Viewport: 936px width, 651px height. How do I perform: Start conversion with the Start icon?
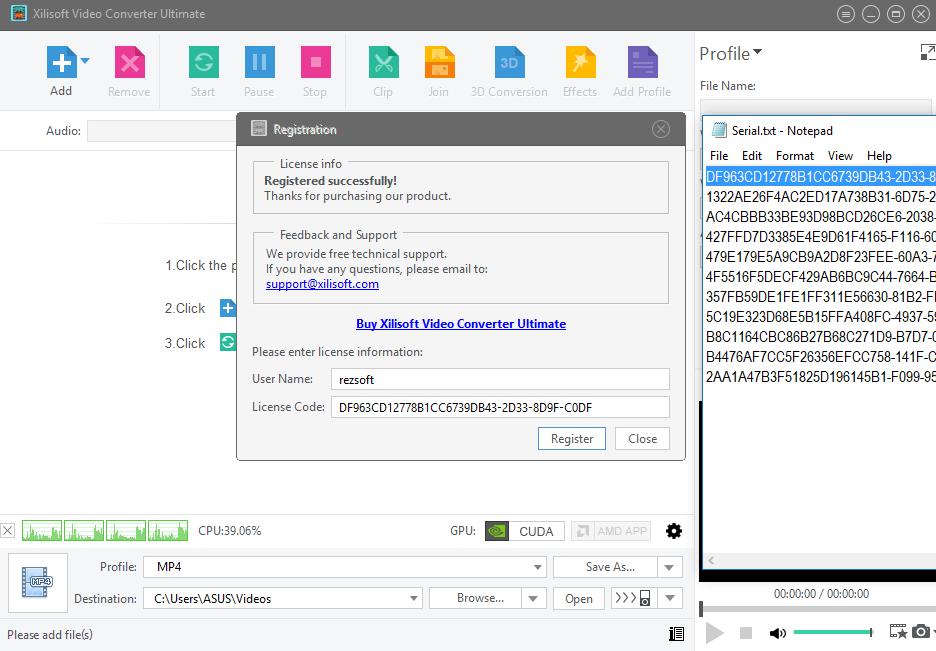[204, 62]
